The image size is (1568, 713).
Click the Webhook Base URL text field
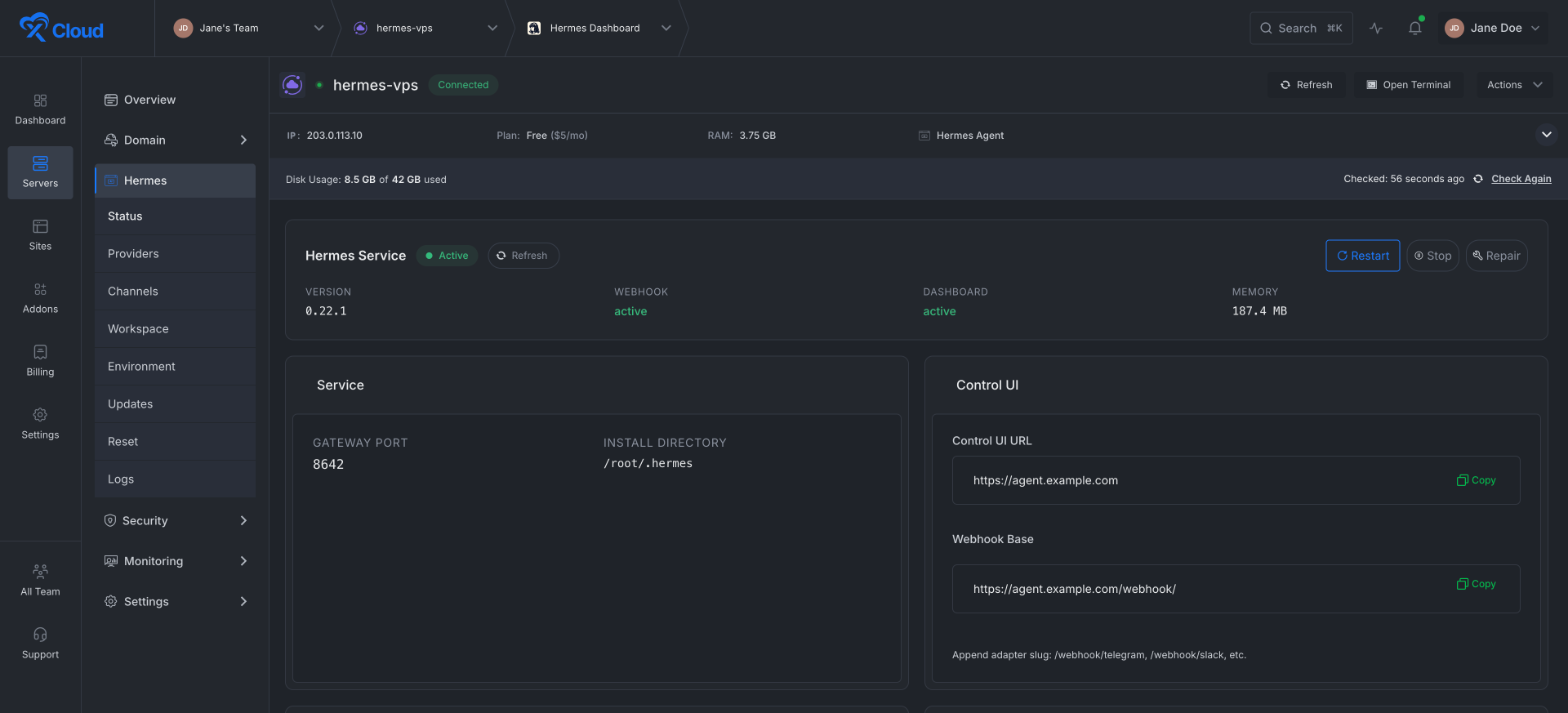click(x=1236, y=588)
